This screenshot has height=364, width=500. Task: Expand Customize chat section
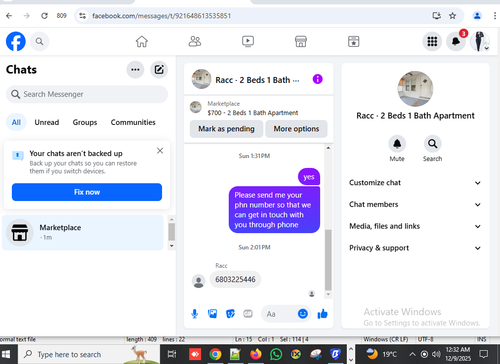click(x=415, y=183)
